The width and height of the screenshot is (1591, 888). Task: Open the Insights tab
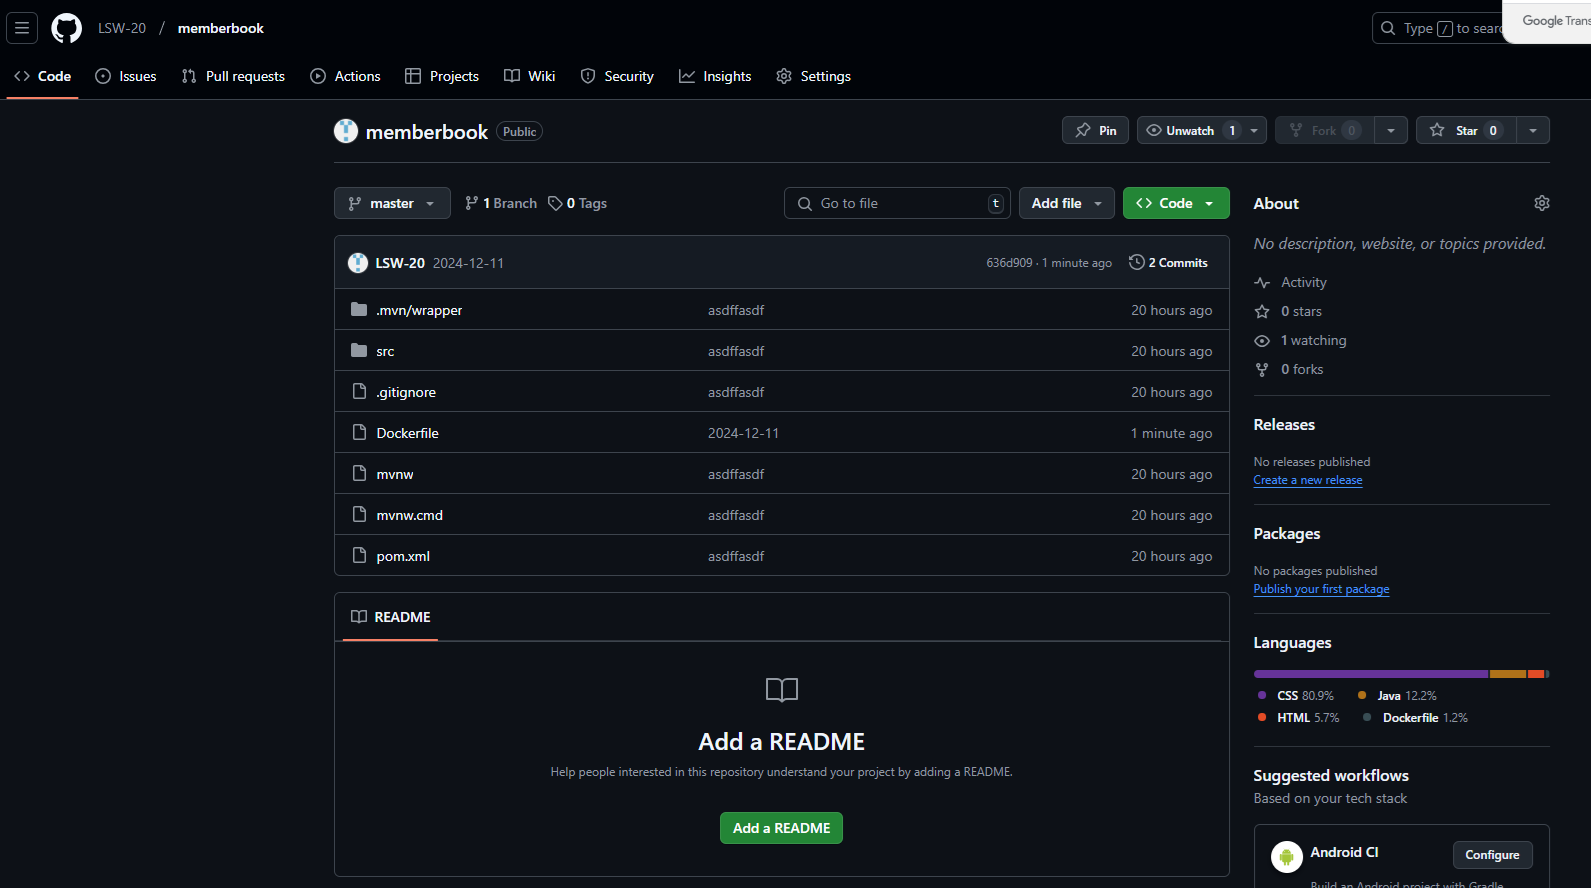(x=715, y=76)
